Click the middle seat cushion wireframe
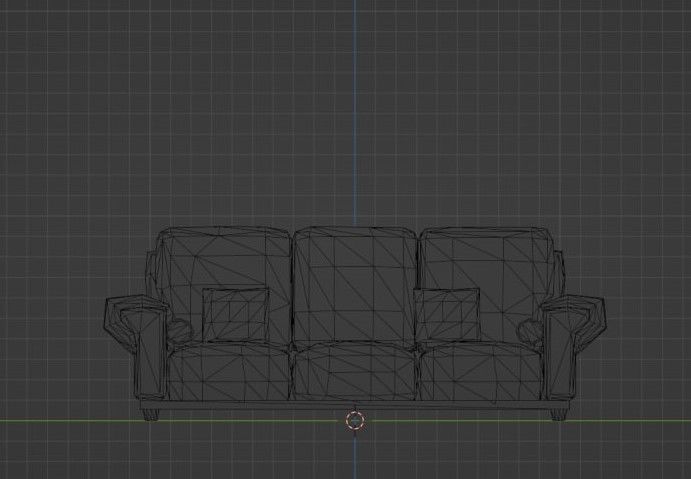 coord(355,371)
